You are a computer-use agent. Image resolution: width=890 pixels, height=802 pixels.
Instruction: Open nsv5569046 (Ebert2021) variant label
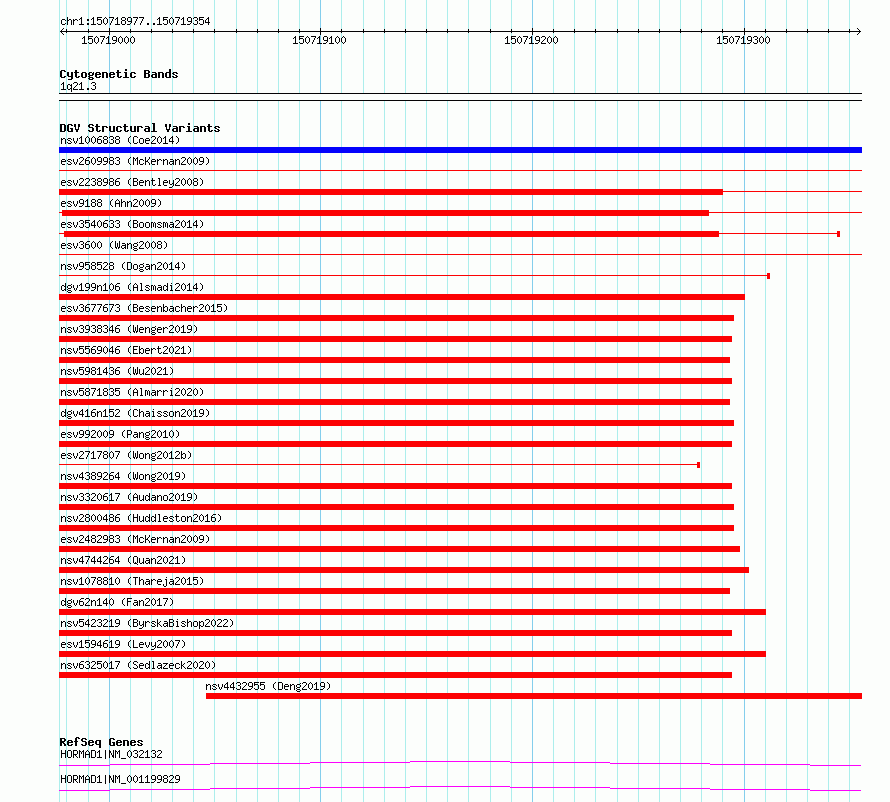[126, 350]
